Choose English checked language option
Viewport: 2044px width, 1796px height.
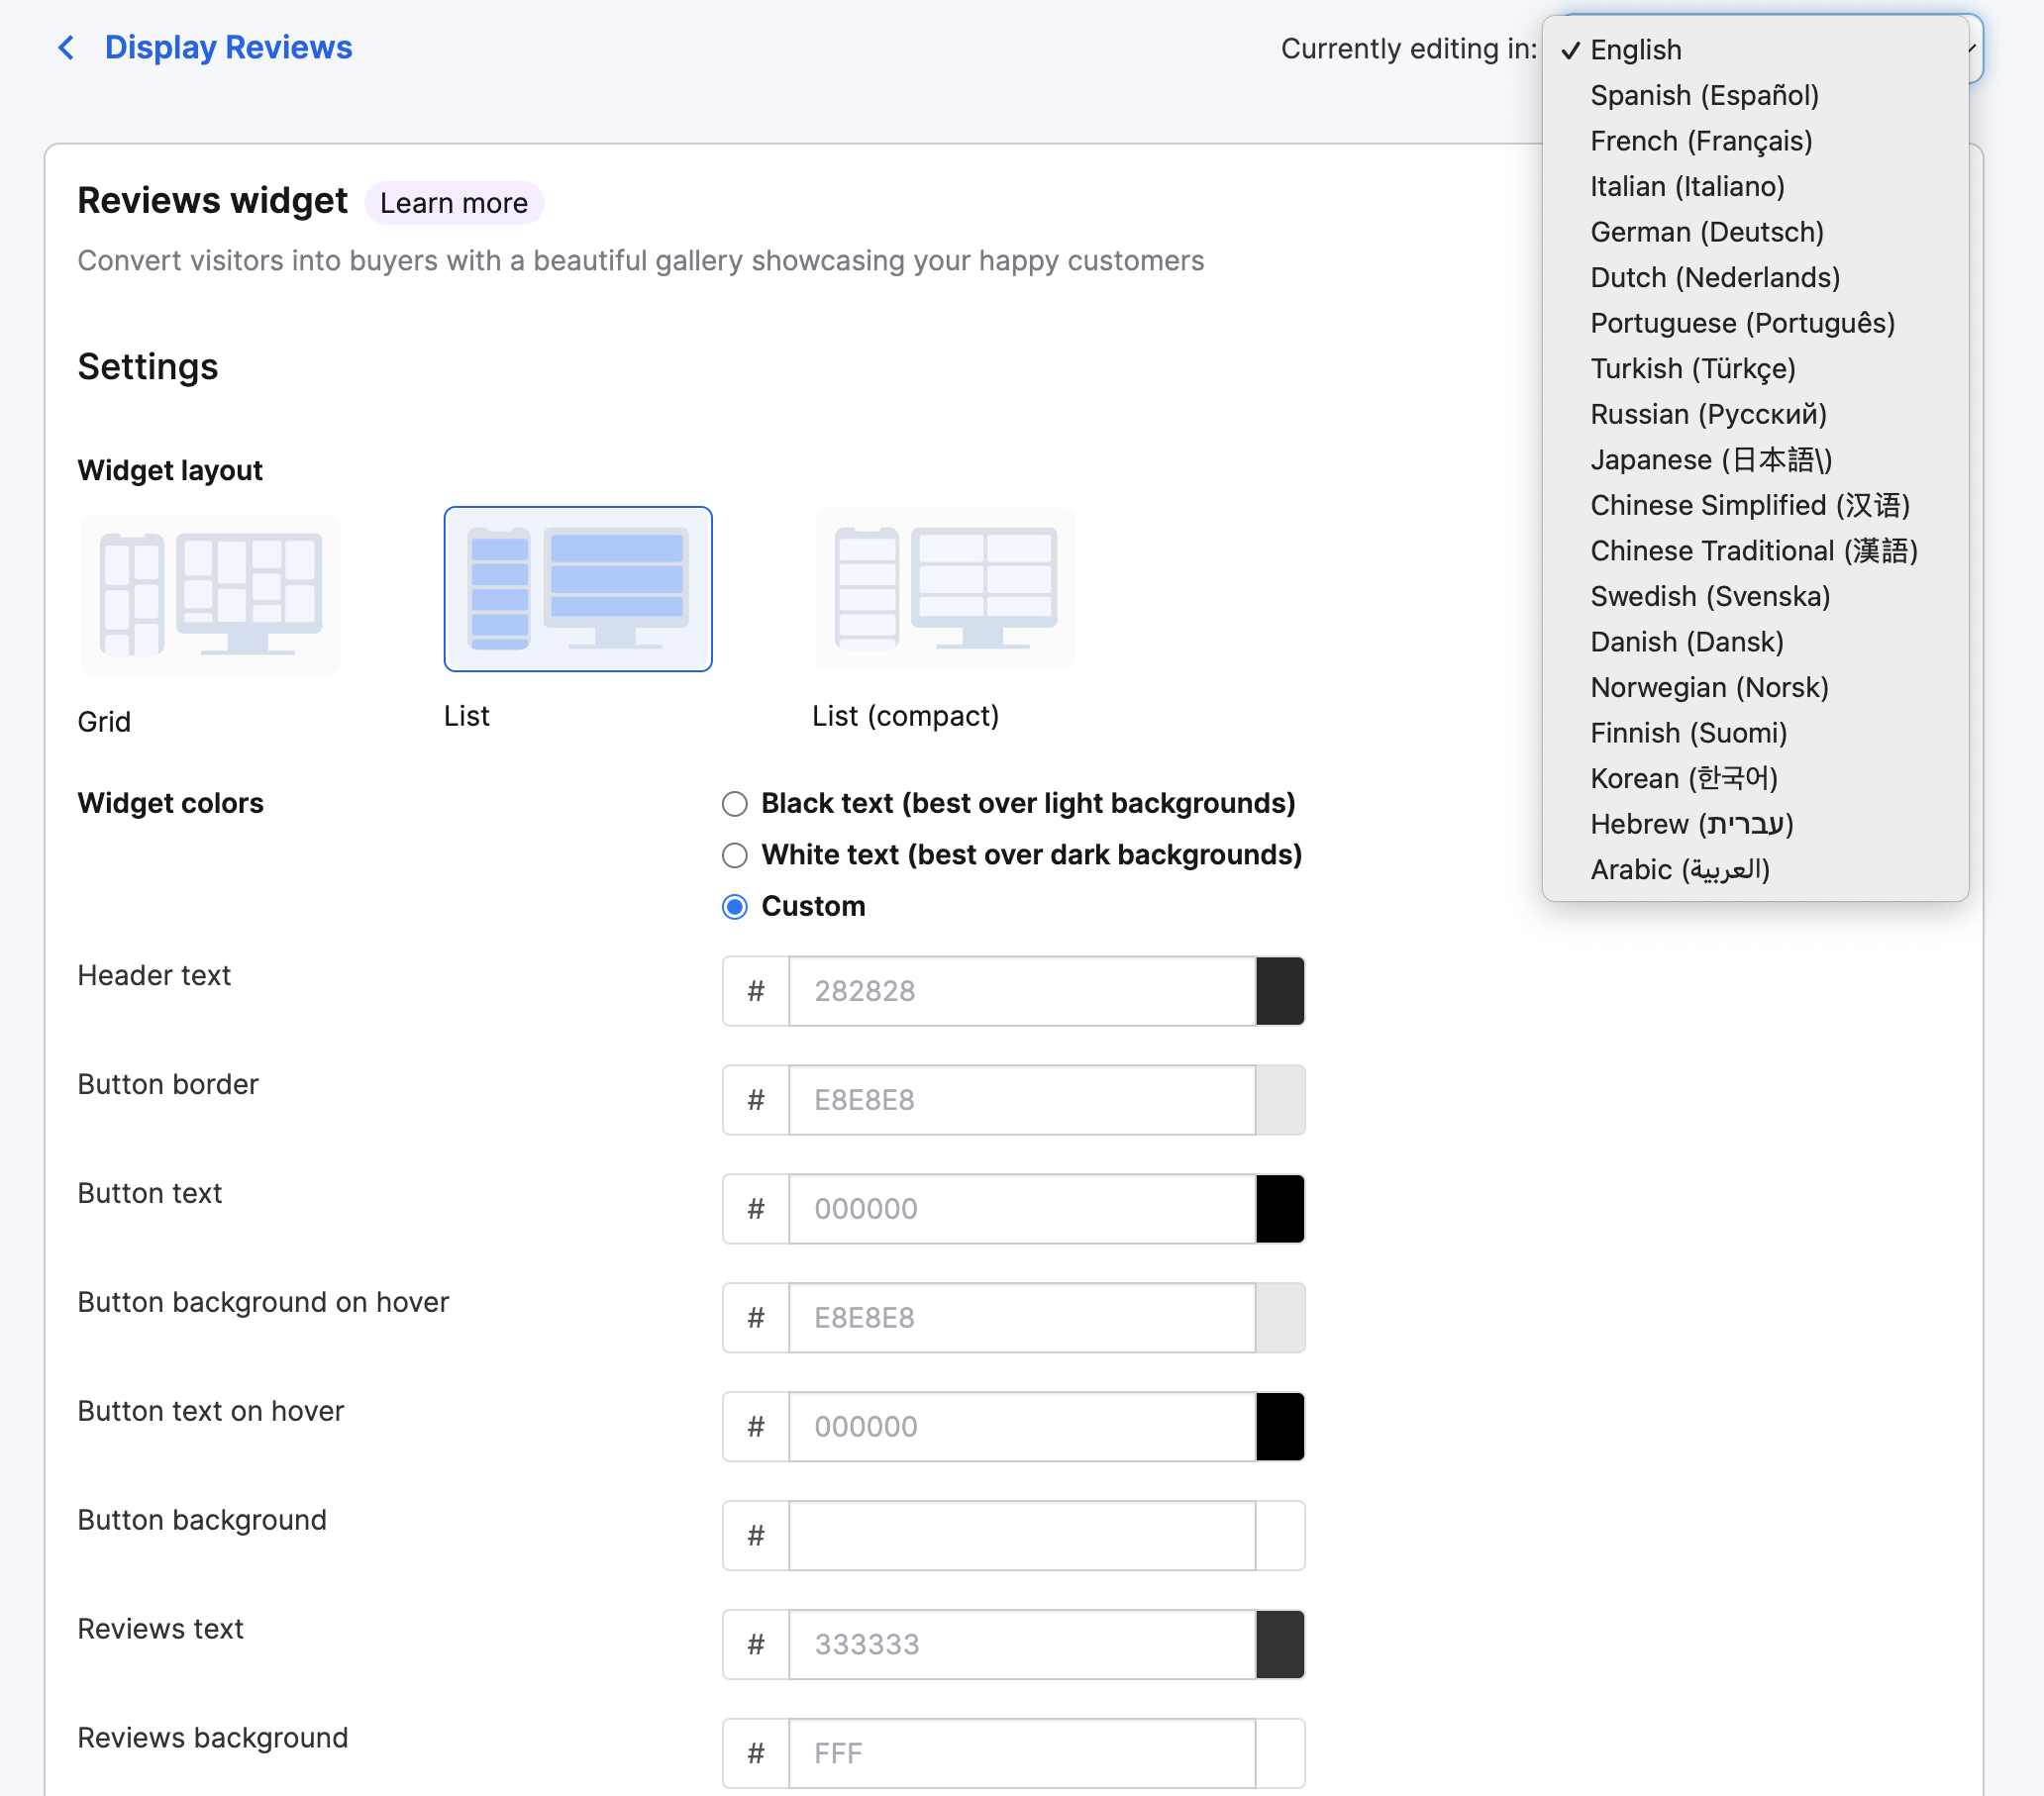pyautogui.click(x=1636, y=50)
